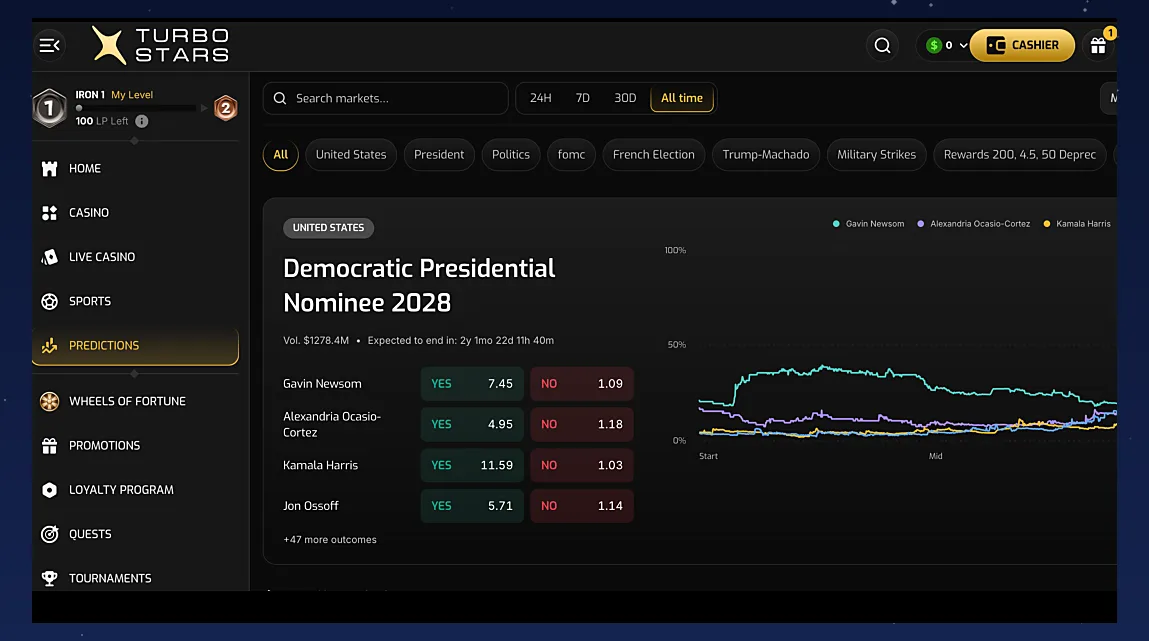Filter by President category
Screen dimensions: 1149x641
click(x=439, y=155)
